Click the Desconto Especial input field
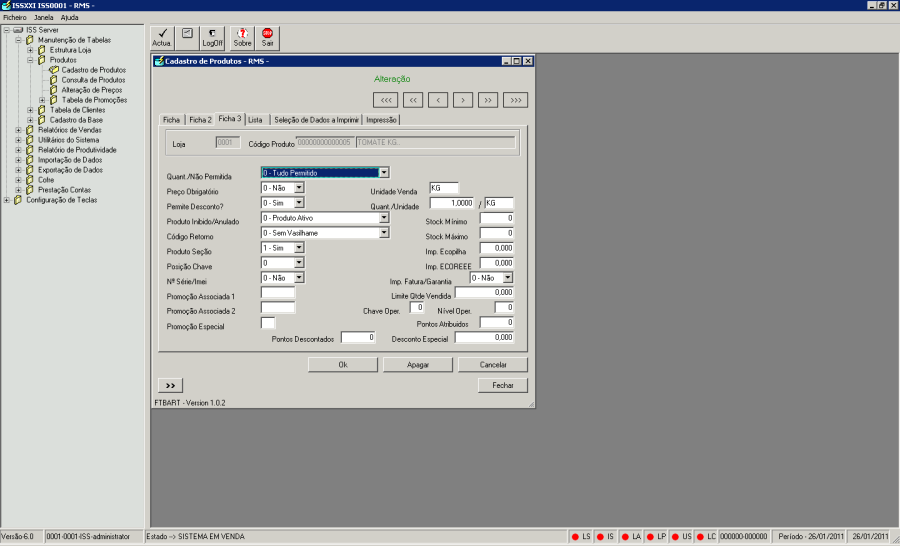Viewport: 900px width, 546px height. [x=484, y=338]
